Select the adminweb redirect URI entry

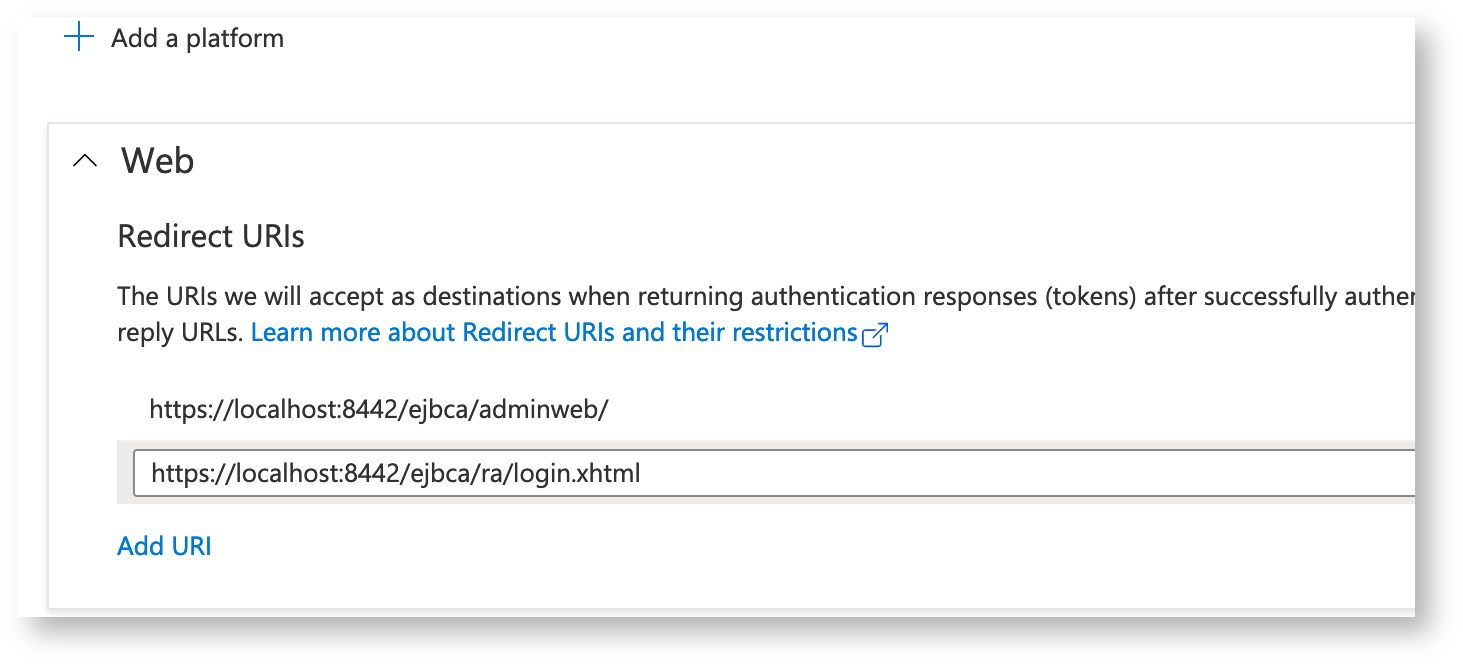[378, 409]
